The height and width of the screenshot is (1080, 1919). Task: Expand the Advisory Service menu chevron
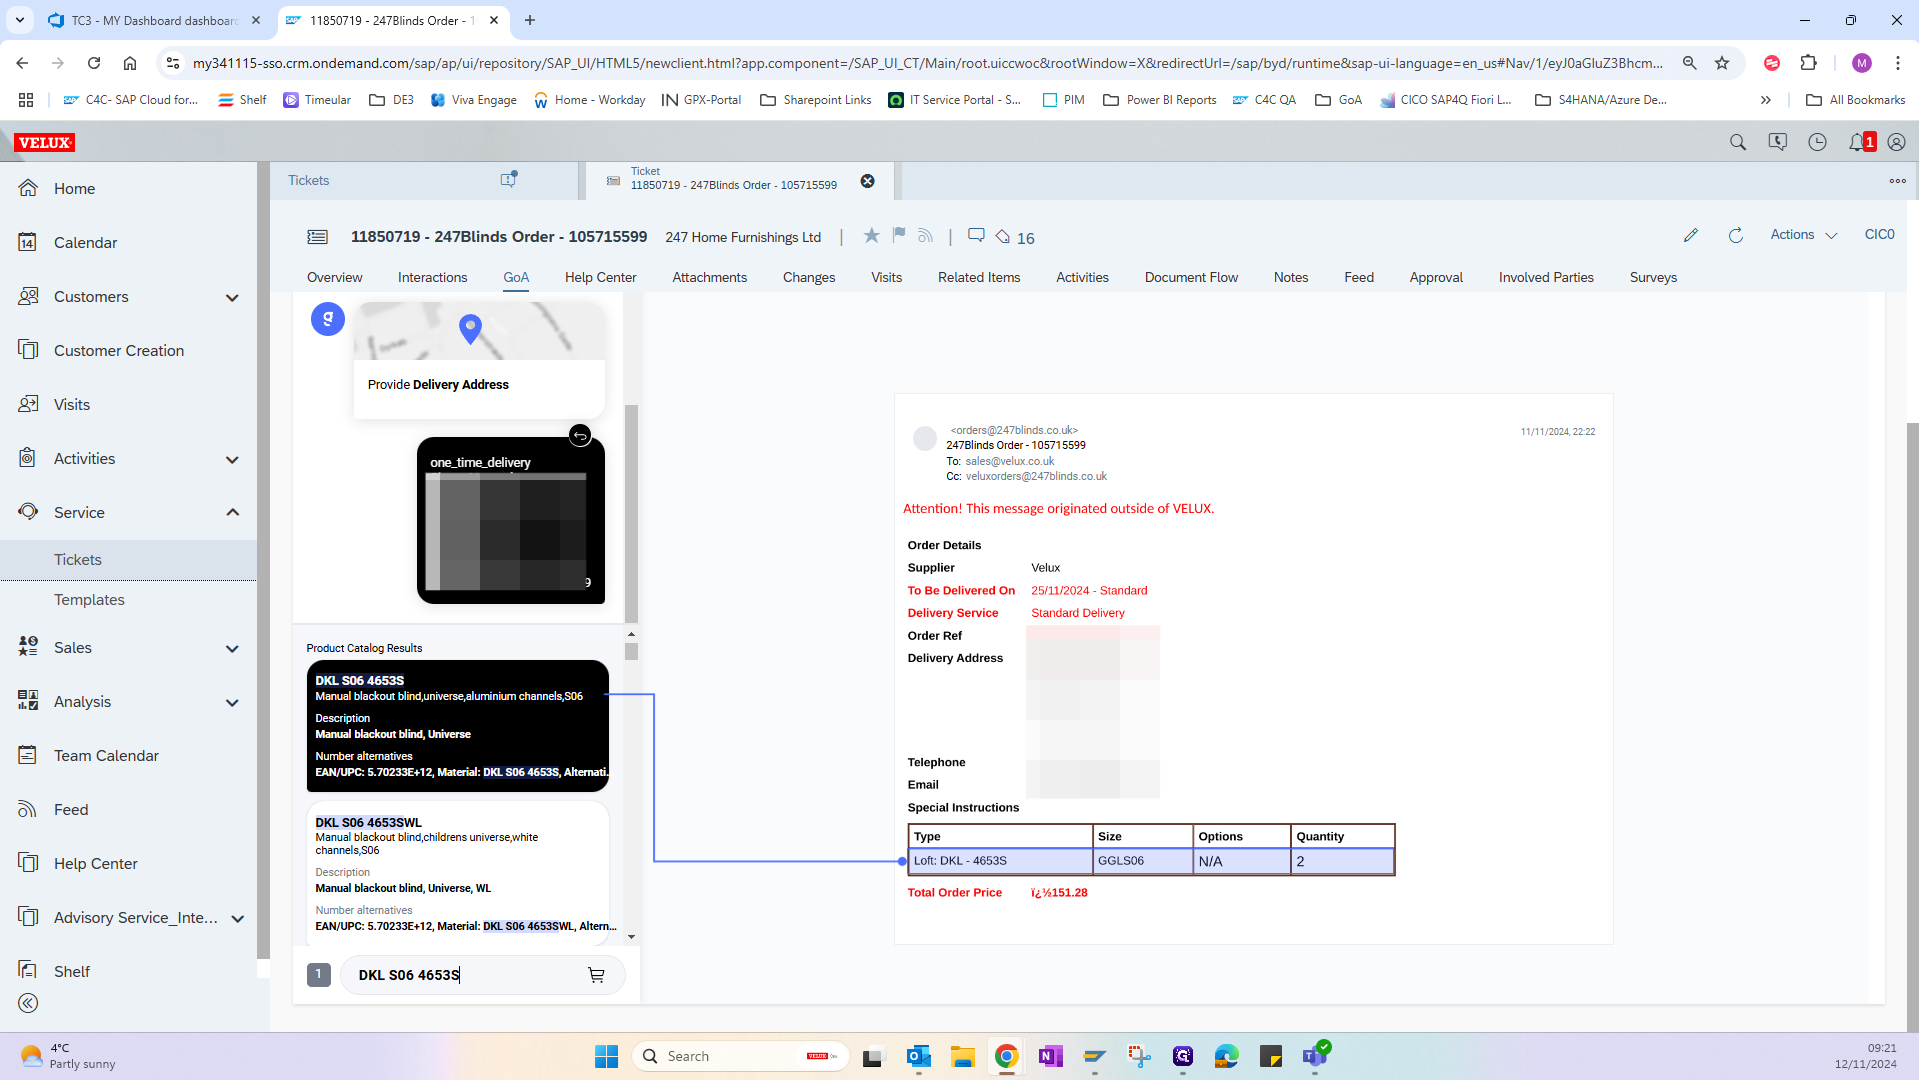[x=237, y=918]
